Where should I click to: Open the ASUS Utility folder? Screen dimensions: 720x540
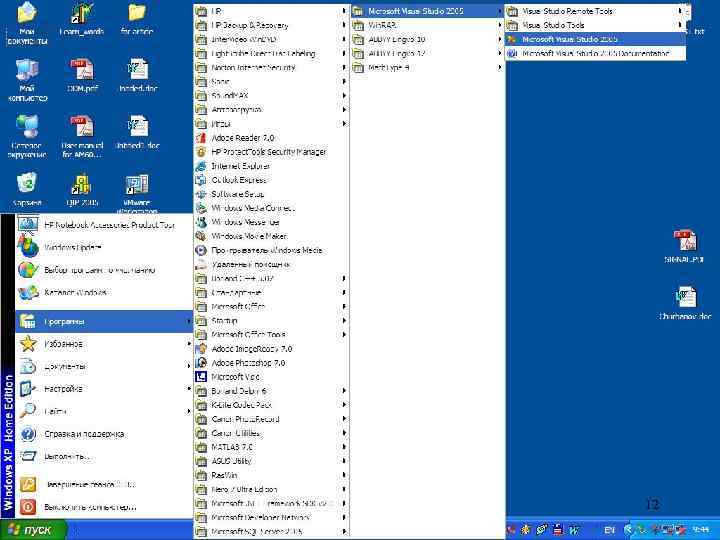click(x=271, y=461)
